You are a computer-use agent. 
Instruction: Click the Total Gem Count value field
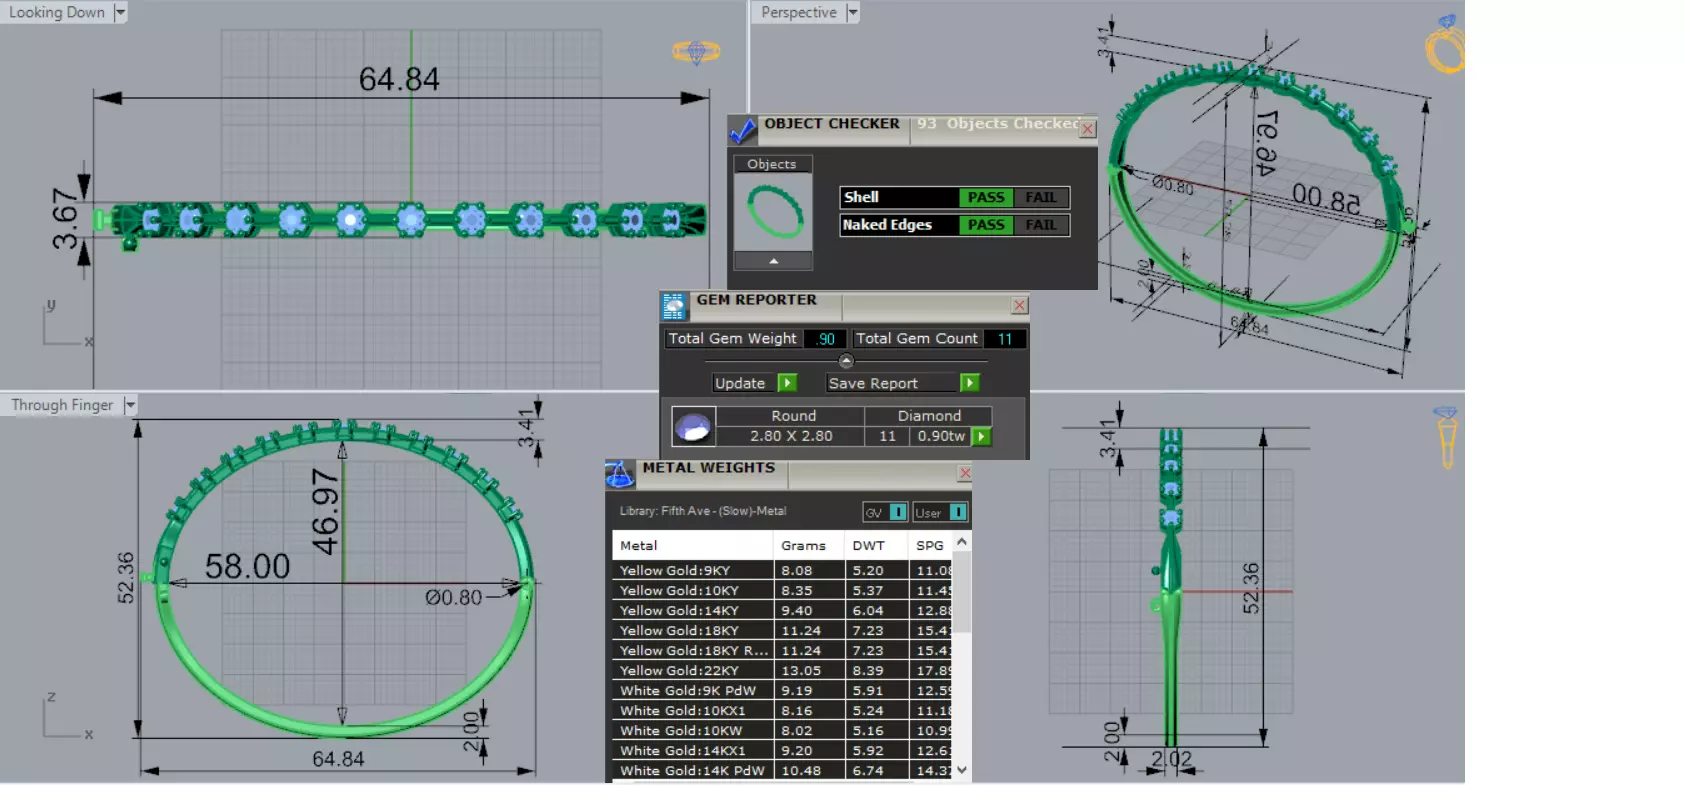pyautogui.click(x=1005, y=339)
